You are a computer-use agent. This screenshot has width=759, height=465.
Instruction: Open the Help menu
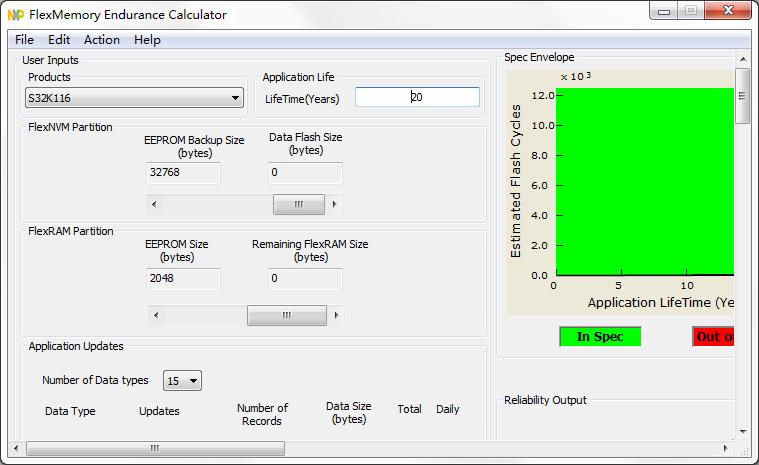[x=147, y=40]
